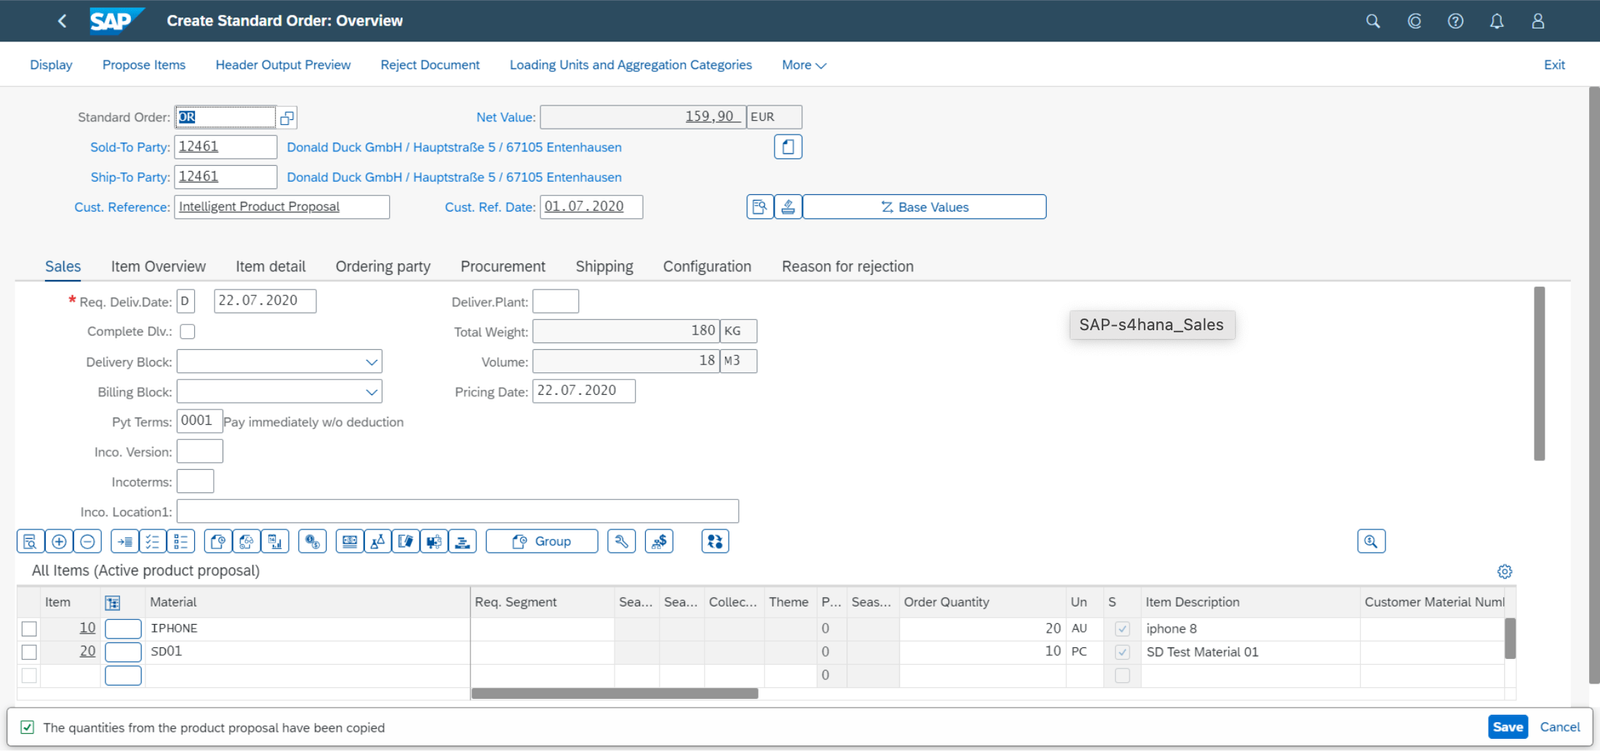
Task: Click the position item arrow-list icon
Action: pos(124,542)
